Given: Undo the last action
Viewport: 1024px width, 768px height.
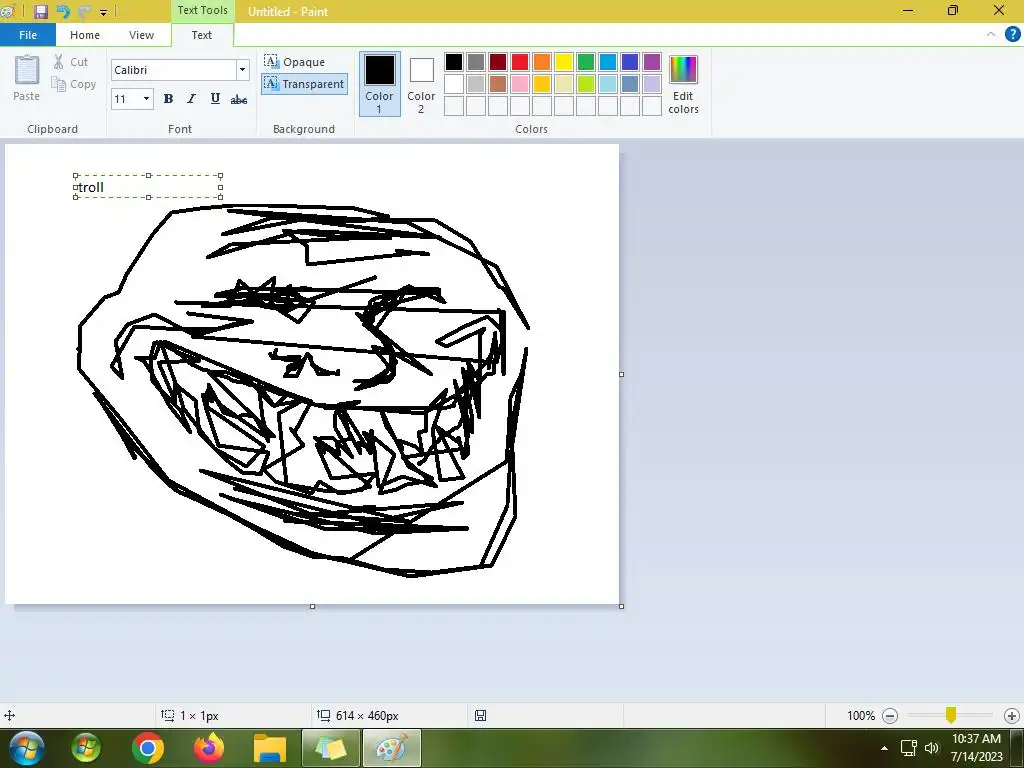Looking at the screenshot, I should pos(63,11).
